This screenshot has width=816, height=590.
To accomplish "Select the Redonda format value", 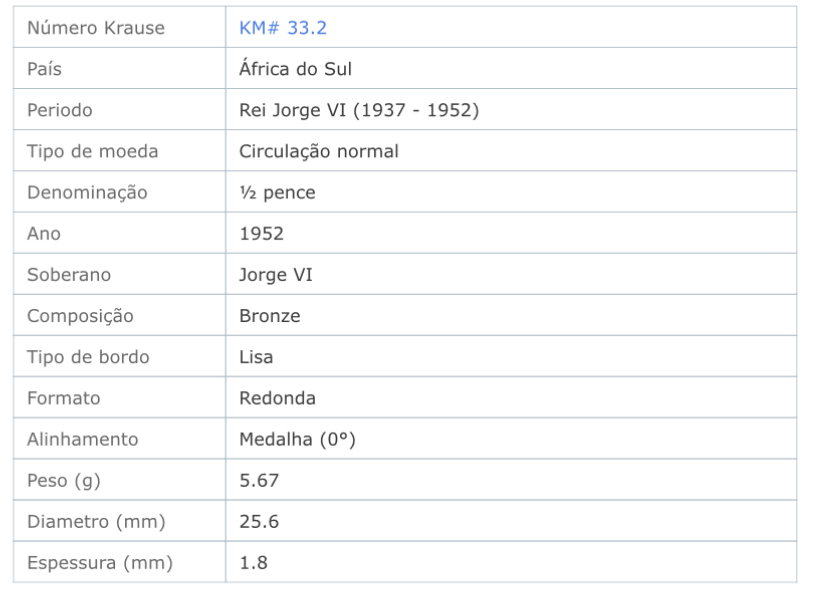I will (277, 398).
